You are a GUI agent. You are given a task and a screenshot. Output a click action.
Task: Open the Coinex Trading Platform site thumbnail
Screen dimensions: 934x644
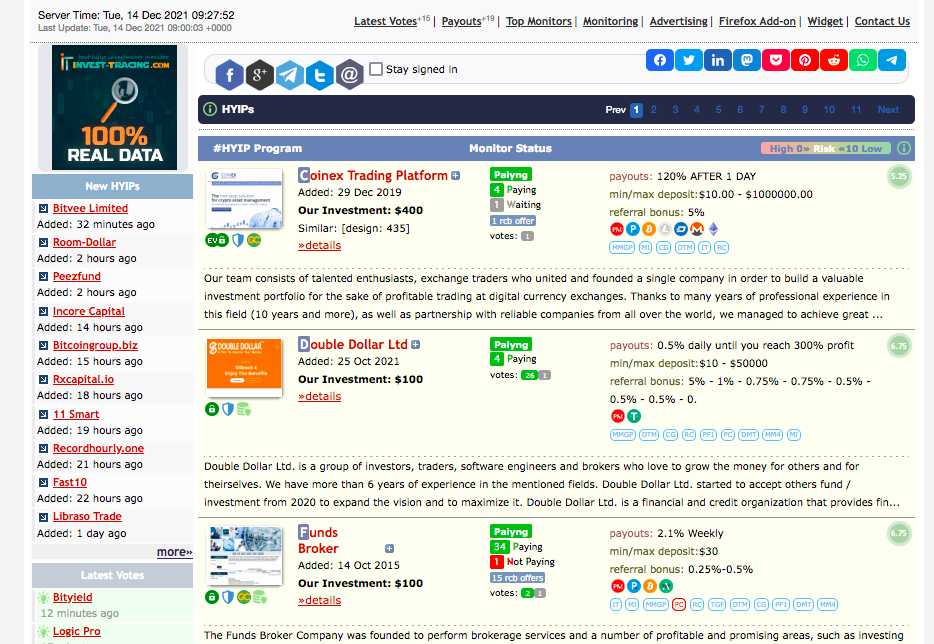(x=244, y=199)
